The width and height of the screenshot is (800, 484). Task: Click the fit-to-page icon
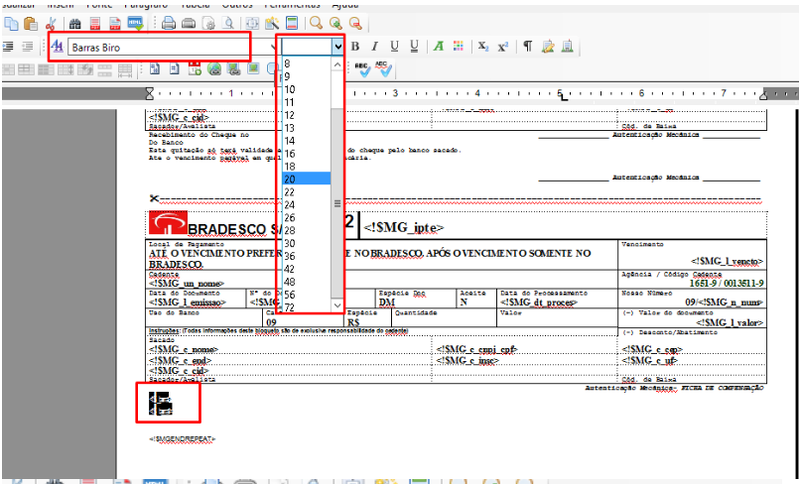253,23
